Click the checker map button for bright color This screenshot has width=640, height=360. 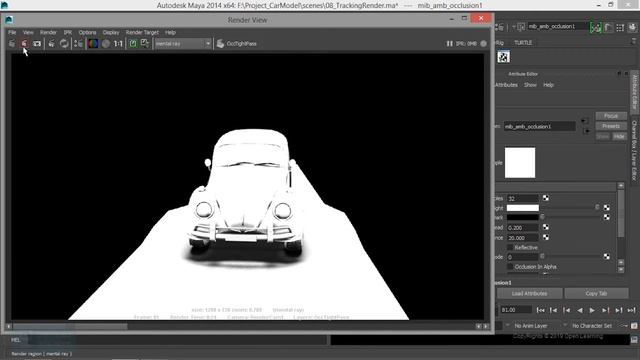pyautogui.click(x=607, y=208)
